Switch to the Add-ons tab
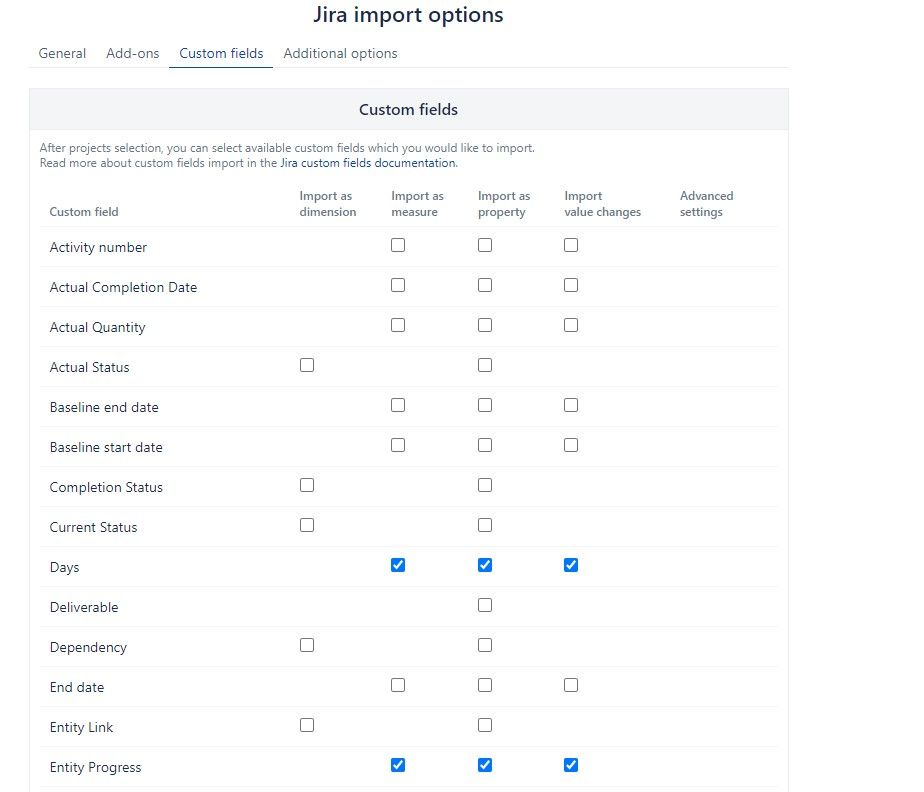Viewport: 924px width, 792px height. [x=133, y=54]
